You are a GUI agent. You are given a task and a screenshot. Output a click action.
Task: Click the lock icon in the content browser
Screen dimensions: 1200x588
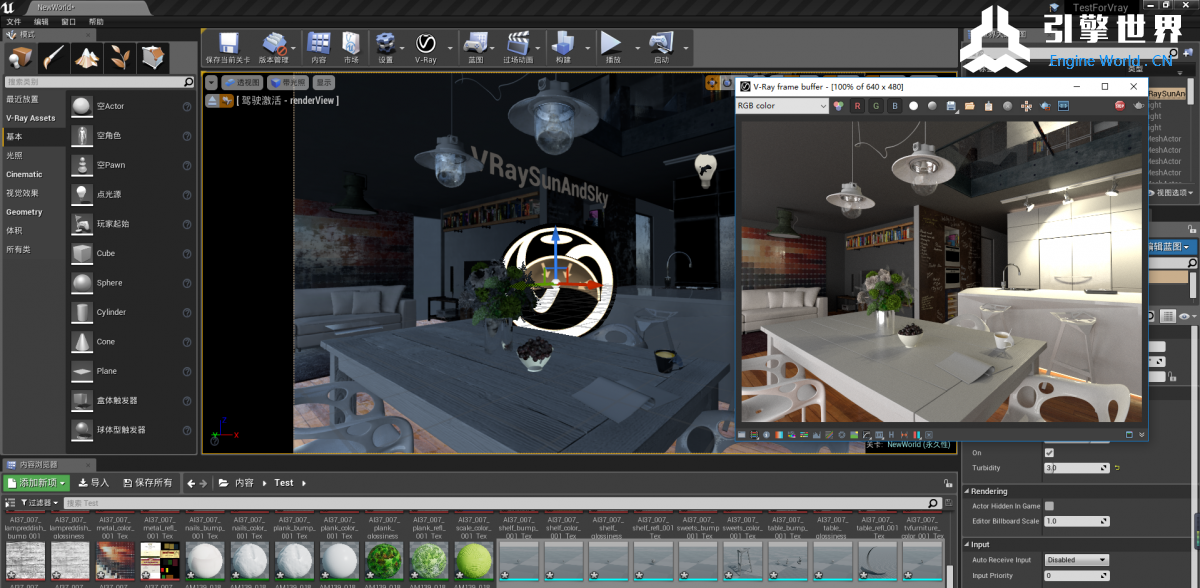(947, 483)
